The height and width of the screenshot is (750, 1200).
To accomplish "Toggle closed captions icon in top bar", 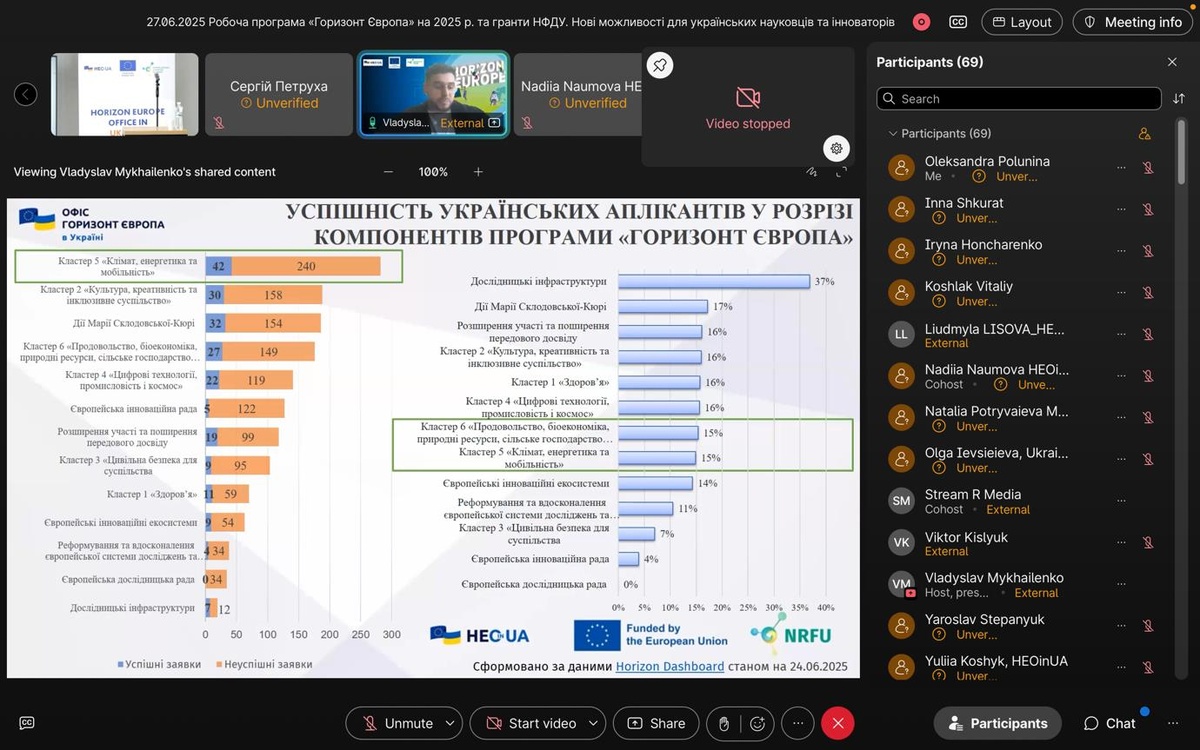I will 958,22.
